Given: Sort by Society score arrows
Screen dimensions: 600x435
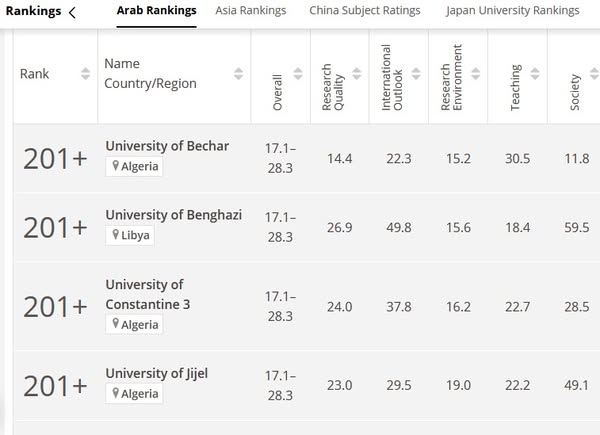Looking at the screenshot, I should (594, 73).
